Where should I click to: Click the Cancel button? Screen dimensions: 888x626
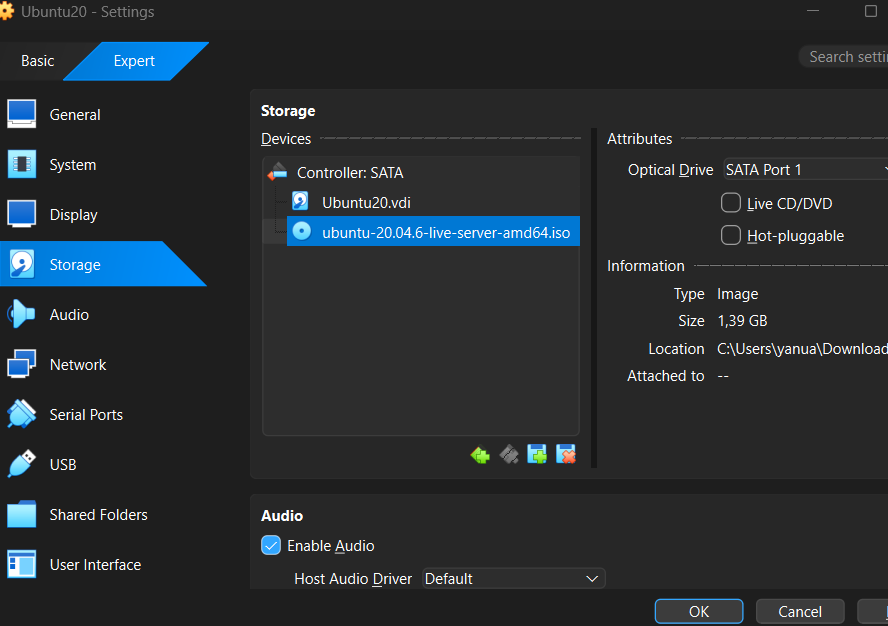point(800,611)
